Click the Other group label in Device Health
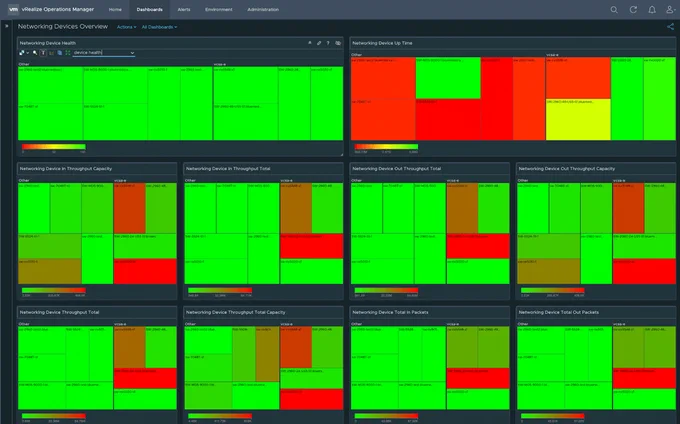 (x=24, y=64)
